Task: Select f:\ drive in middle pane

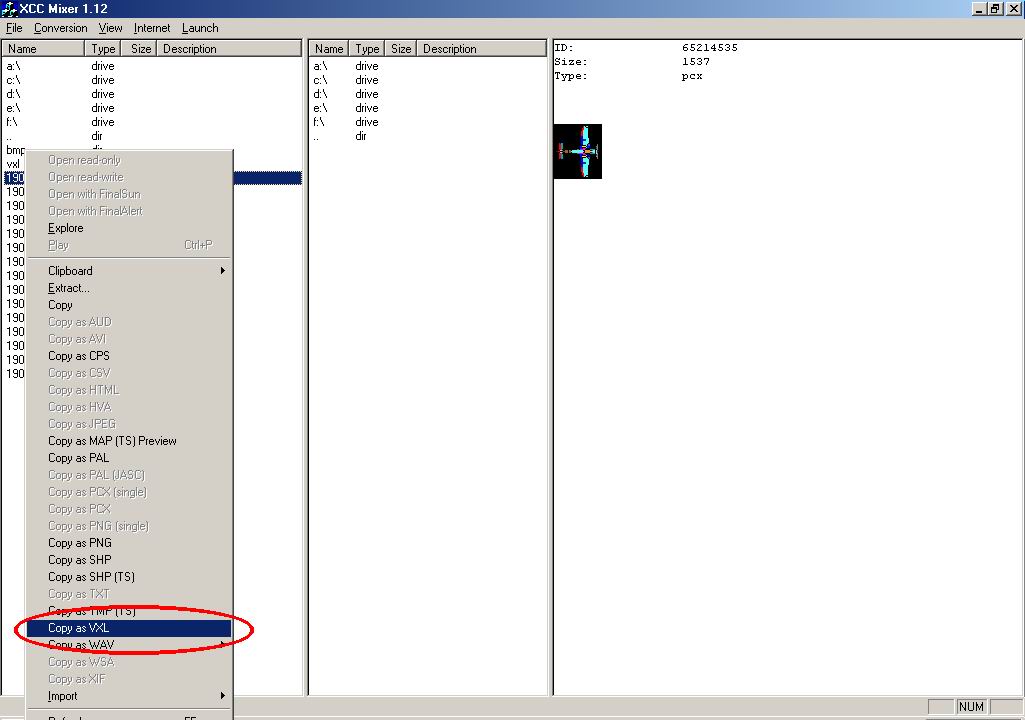Action: pyautogui.click(x=319, y=122)
